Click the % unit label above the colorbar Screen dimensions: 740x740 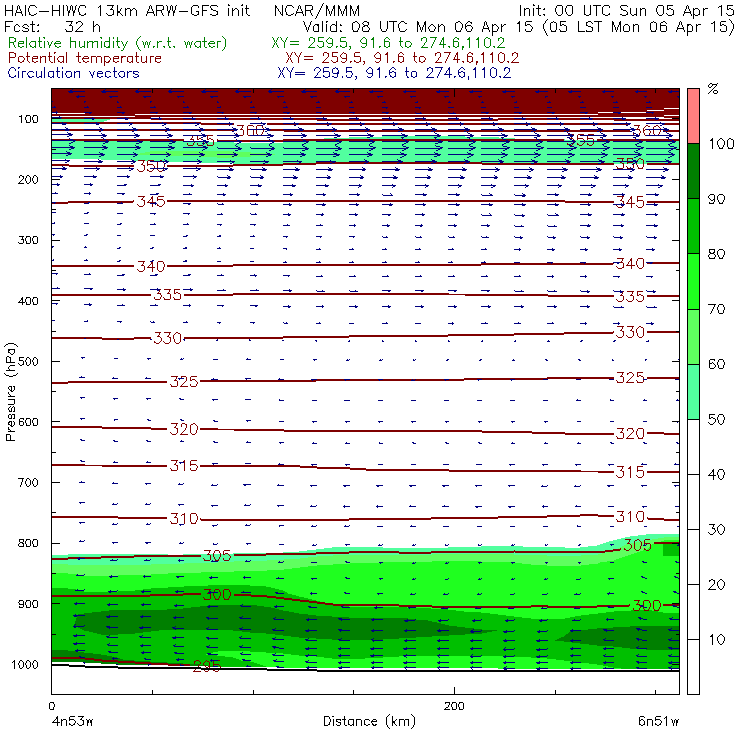(713, 89)
